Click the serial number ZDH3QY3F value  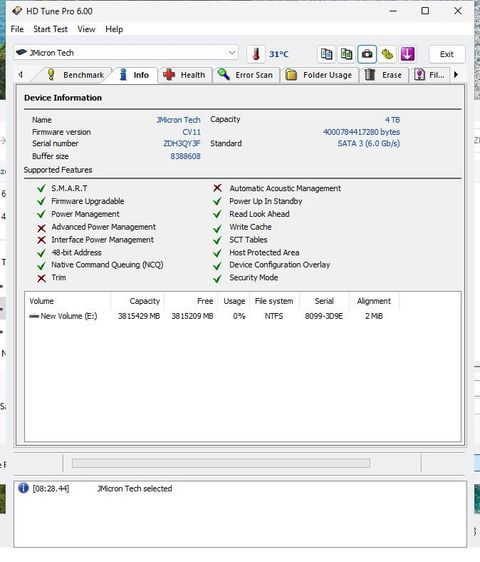tap(182, 143)
